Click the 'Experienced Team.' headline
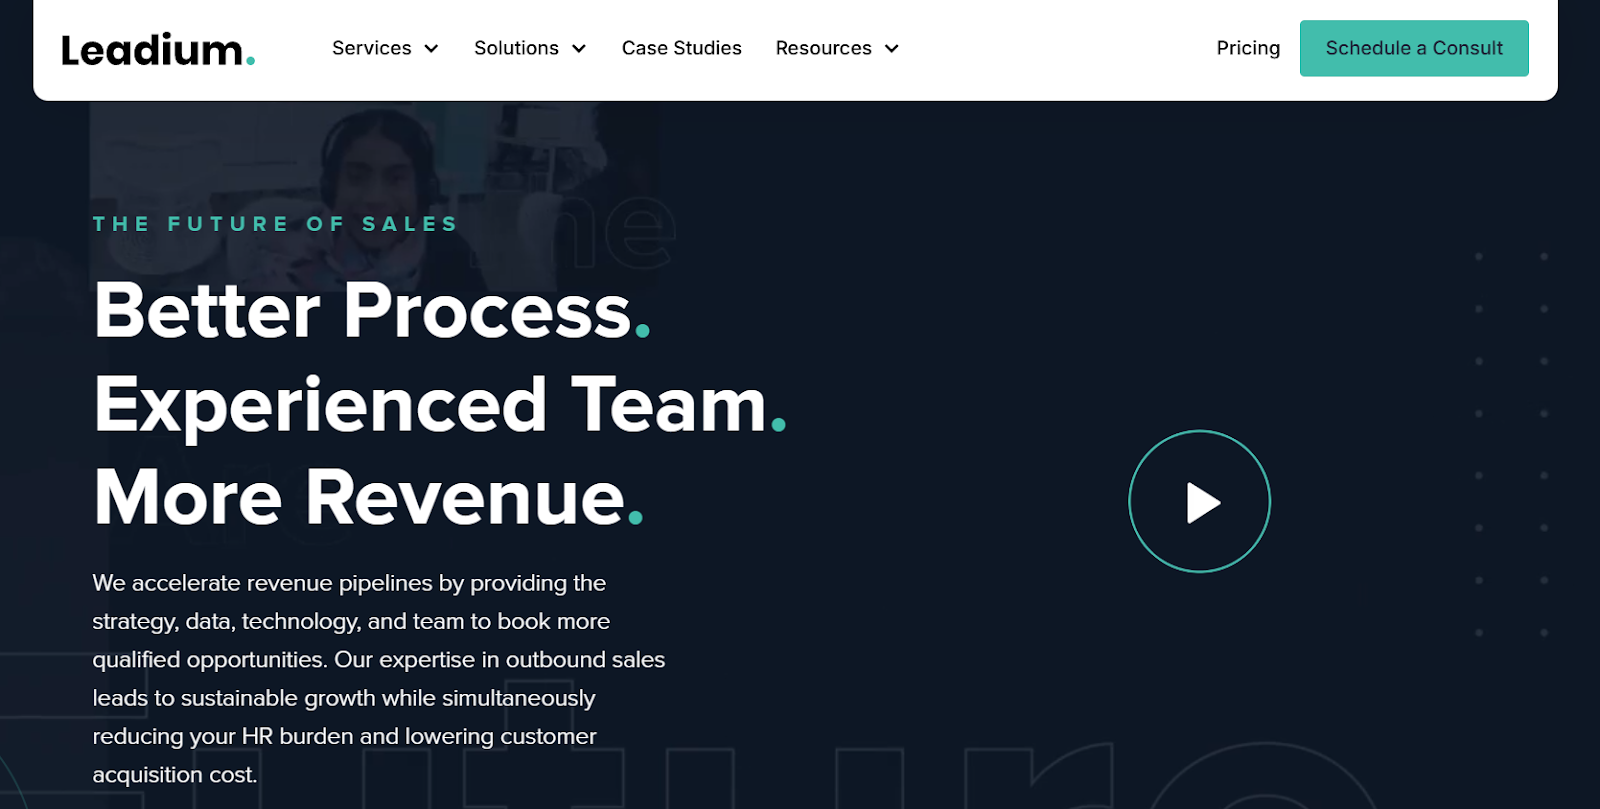Screen dimensions: 1600x809 pos(440,405)
